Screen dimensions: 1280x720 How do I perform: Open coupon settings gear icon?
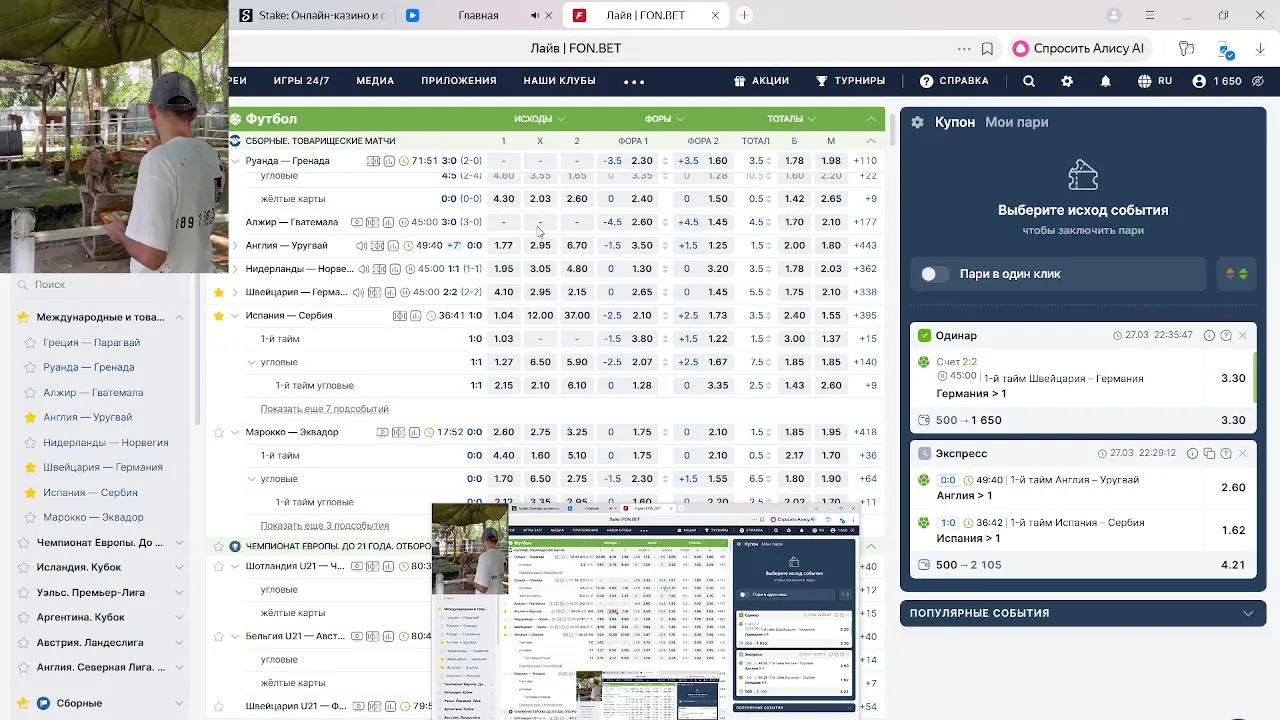pos(918,122)
